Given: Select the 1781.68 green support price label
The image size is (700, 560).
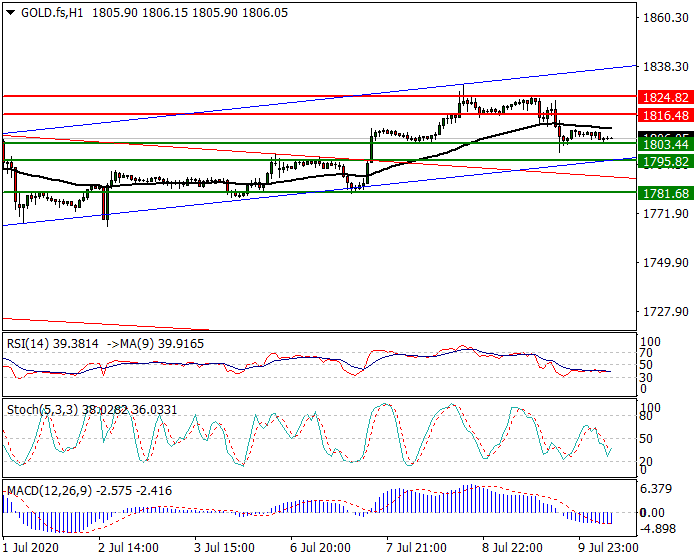Looking at the screenshot, I should click(666, 193).
